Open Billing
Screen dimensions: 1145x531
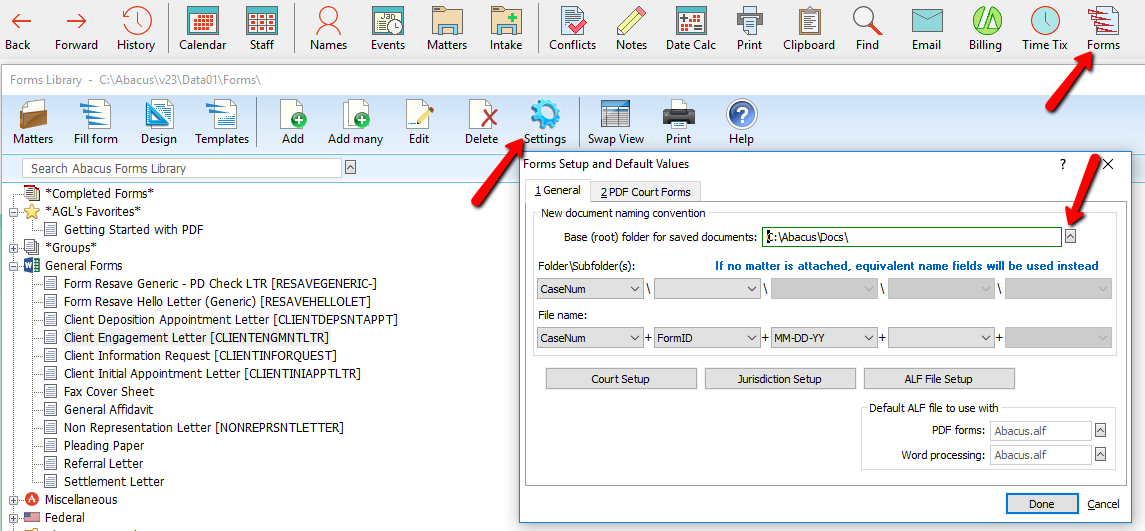coord(985,28)
